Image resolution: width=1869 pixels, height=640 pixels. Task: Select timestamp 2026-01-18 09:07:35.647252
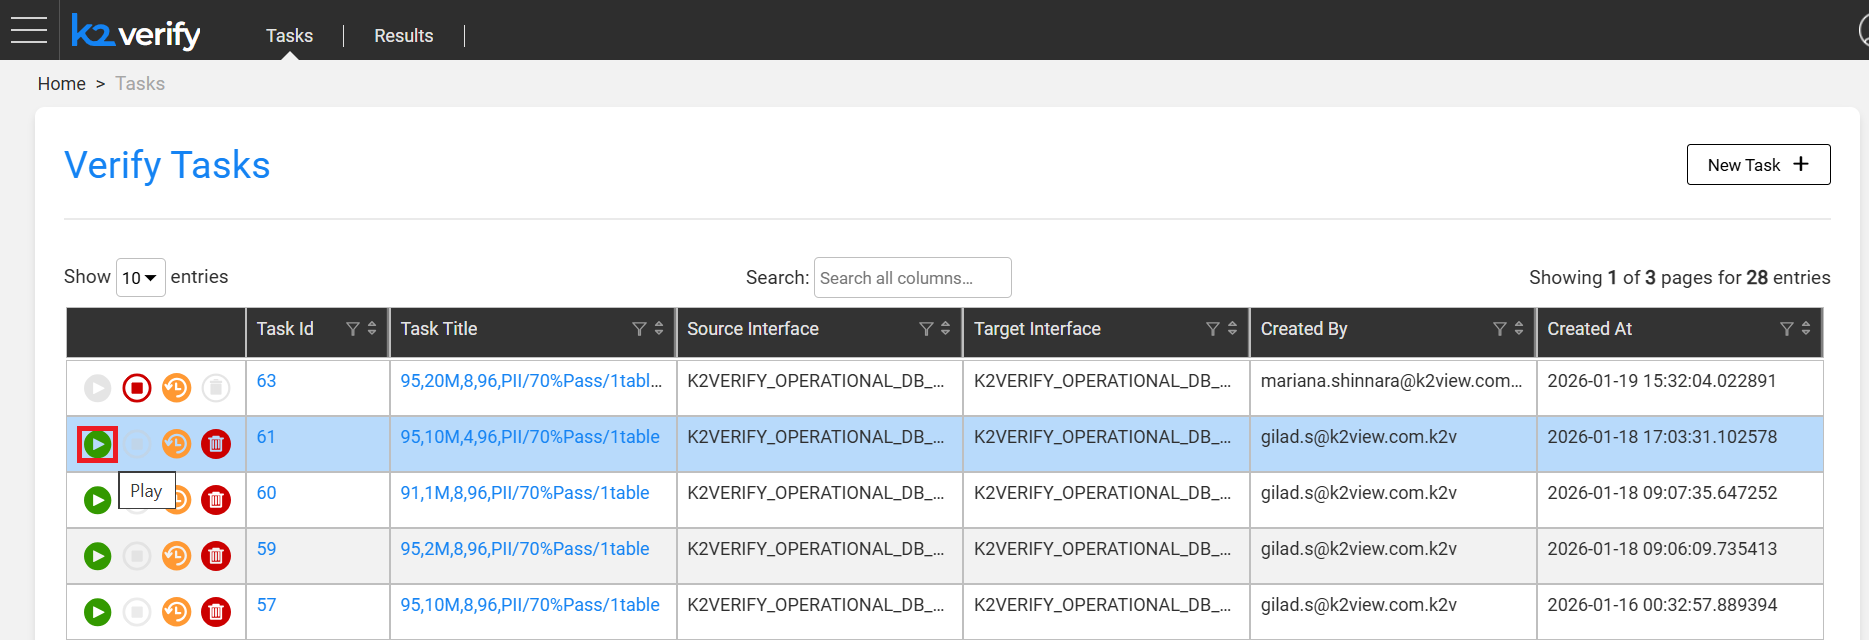(x=1662, y=493)
